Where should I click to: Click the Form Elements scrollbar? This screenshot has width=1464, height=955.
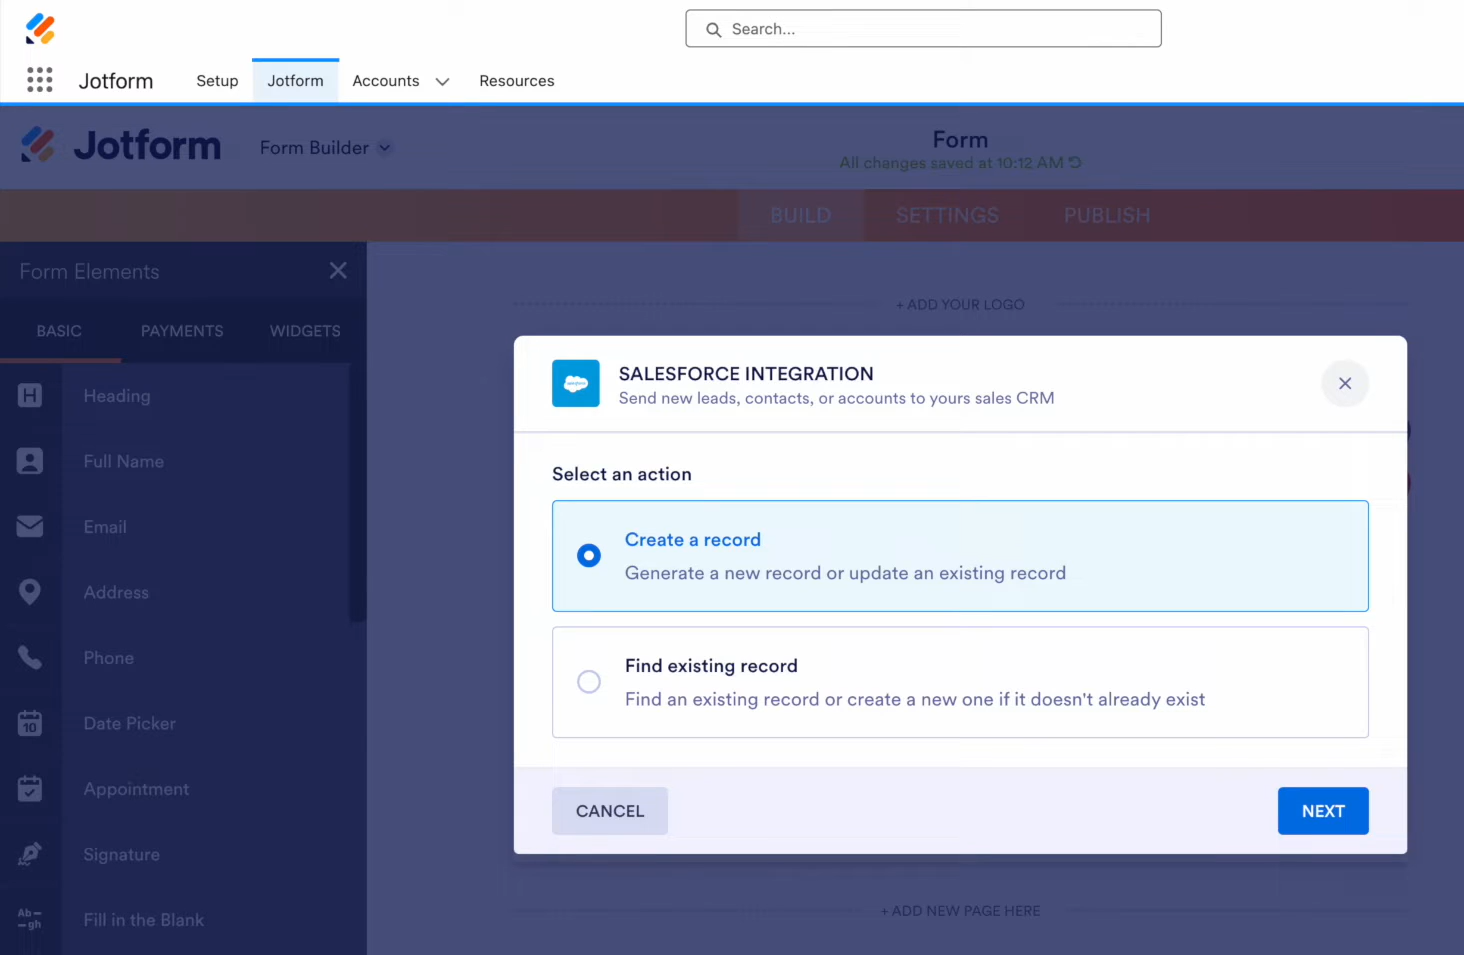[x=358, y=493]
